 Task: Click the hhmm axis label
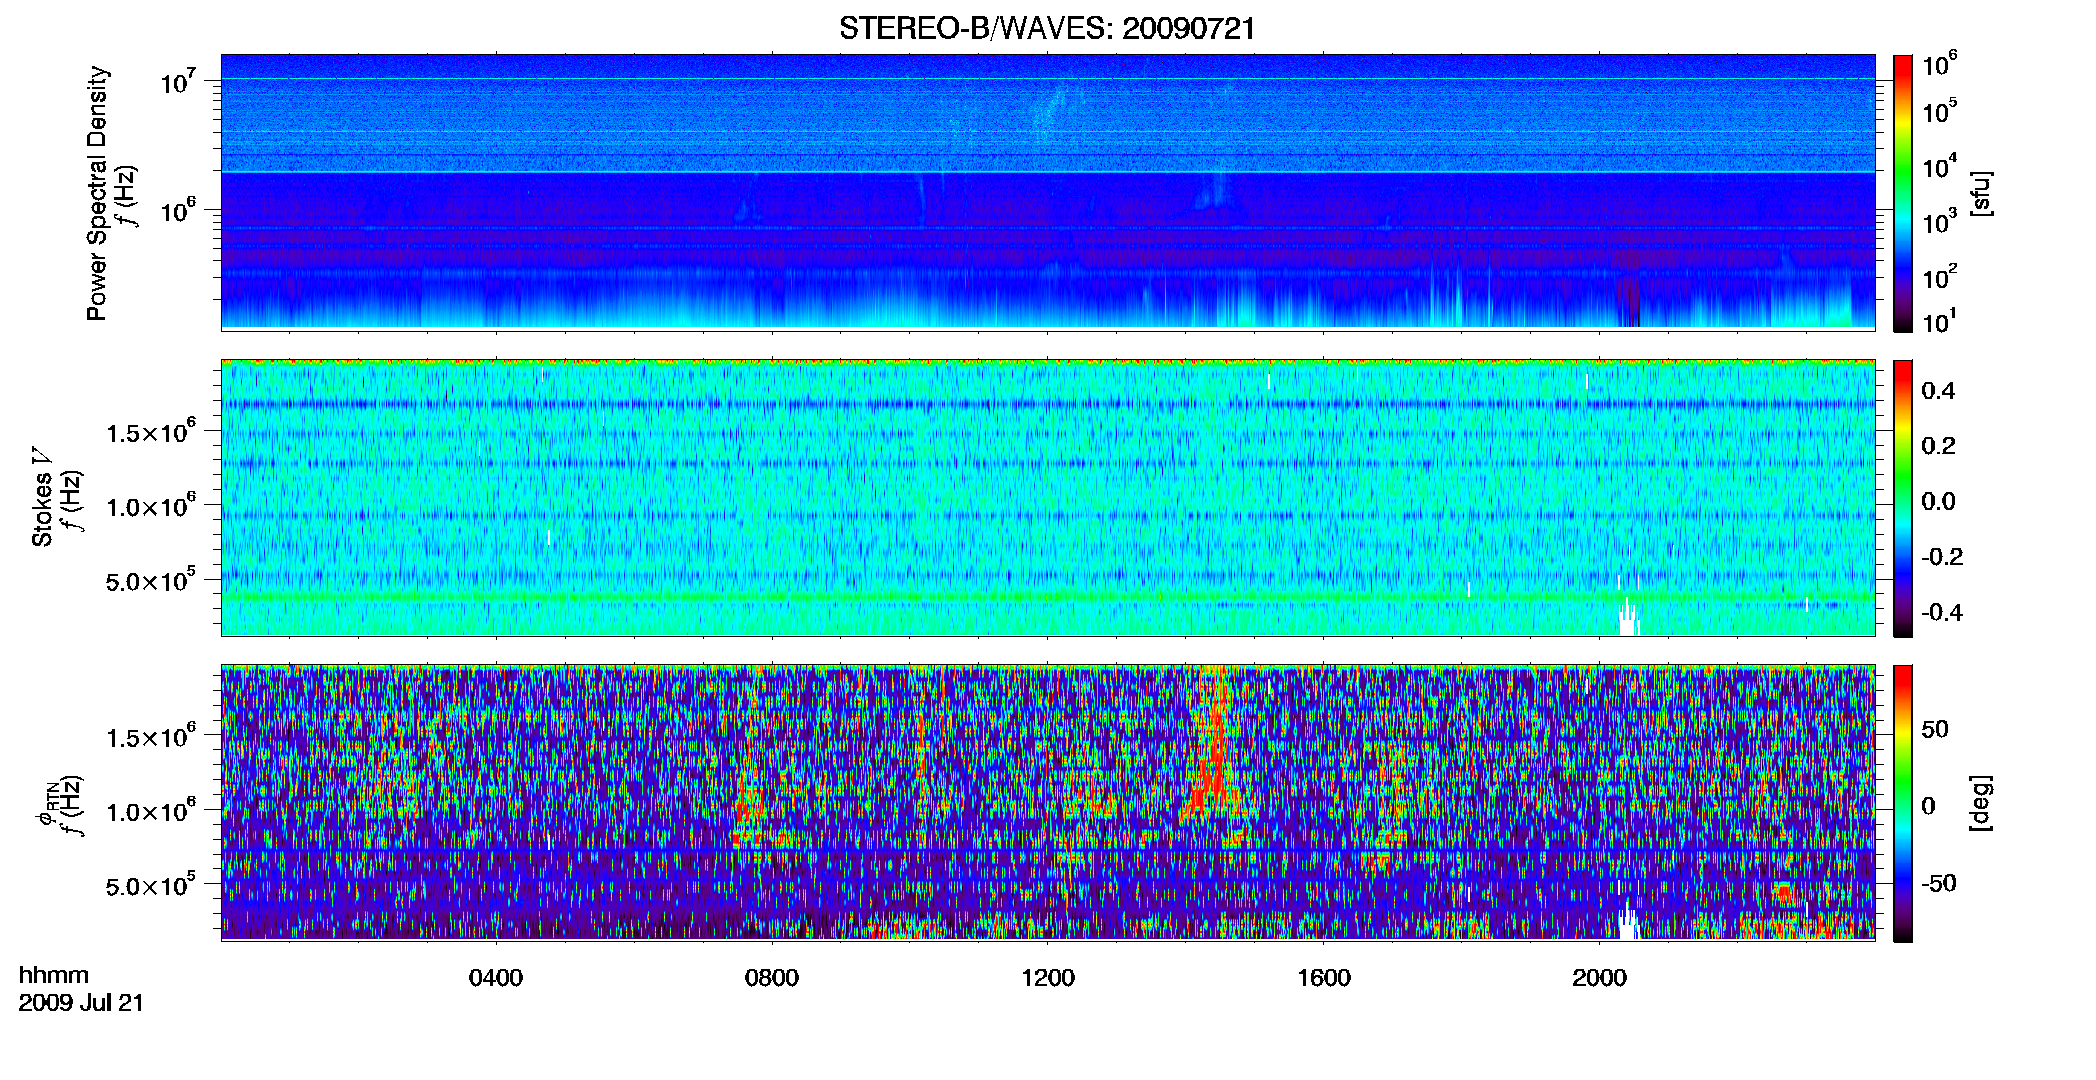coord(54,975)
